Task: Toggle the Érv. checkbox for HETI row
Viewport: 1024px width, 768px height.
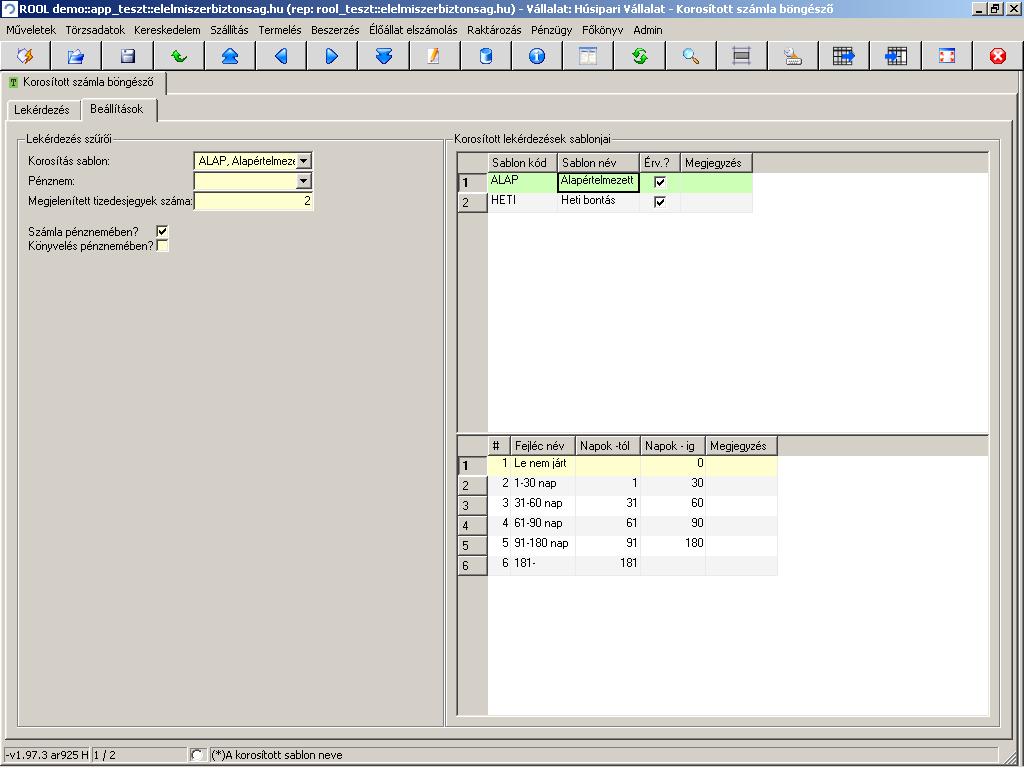Action: coord(660,202)
